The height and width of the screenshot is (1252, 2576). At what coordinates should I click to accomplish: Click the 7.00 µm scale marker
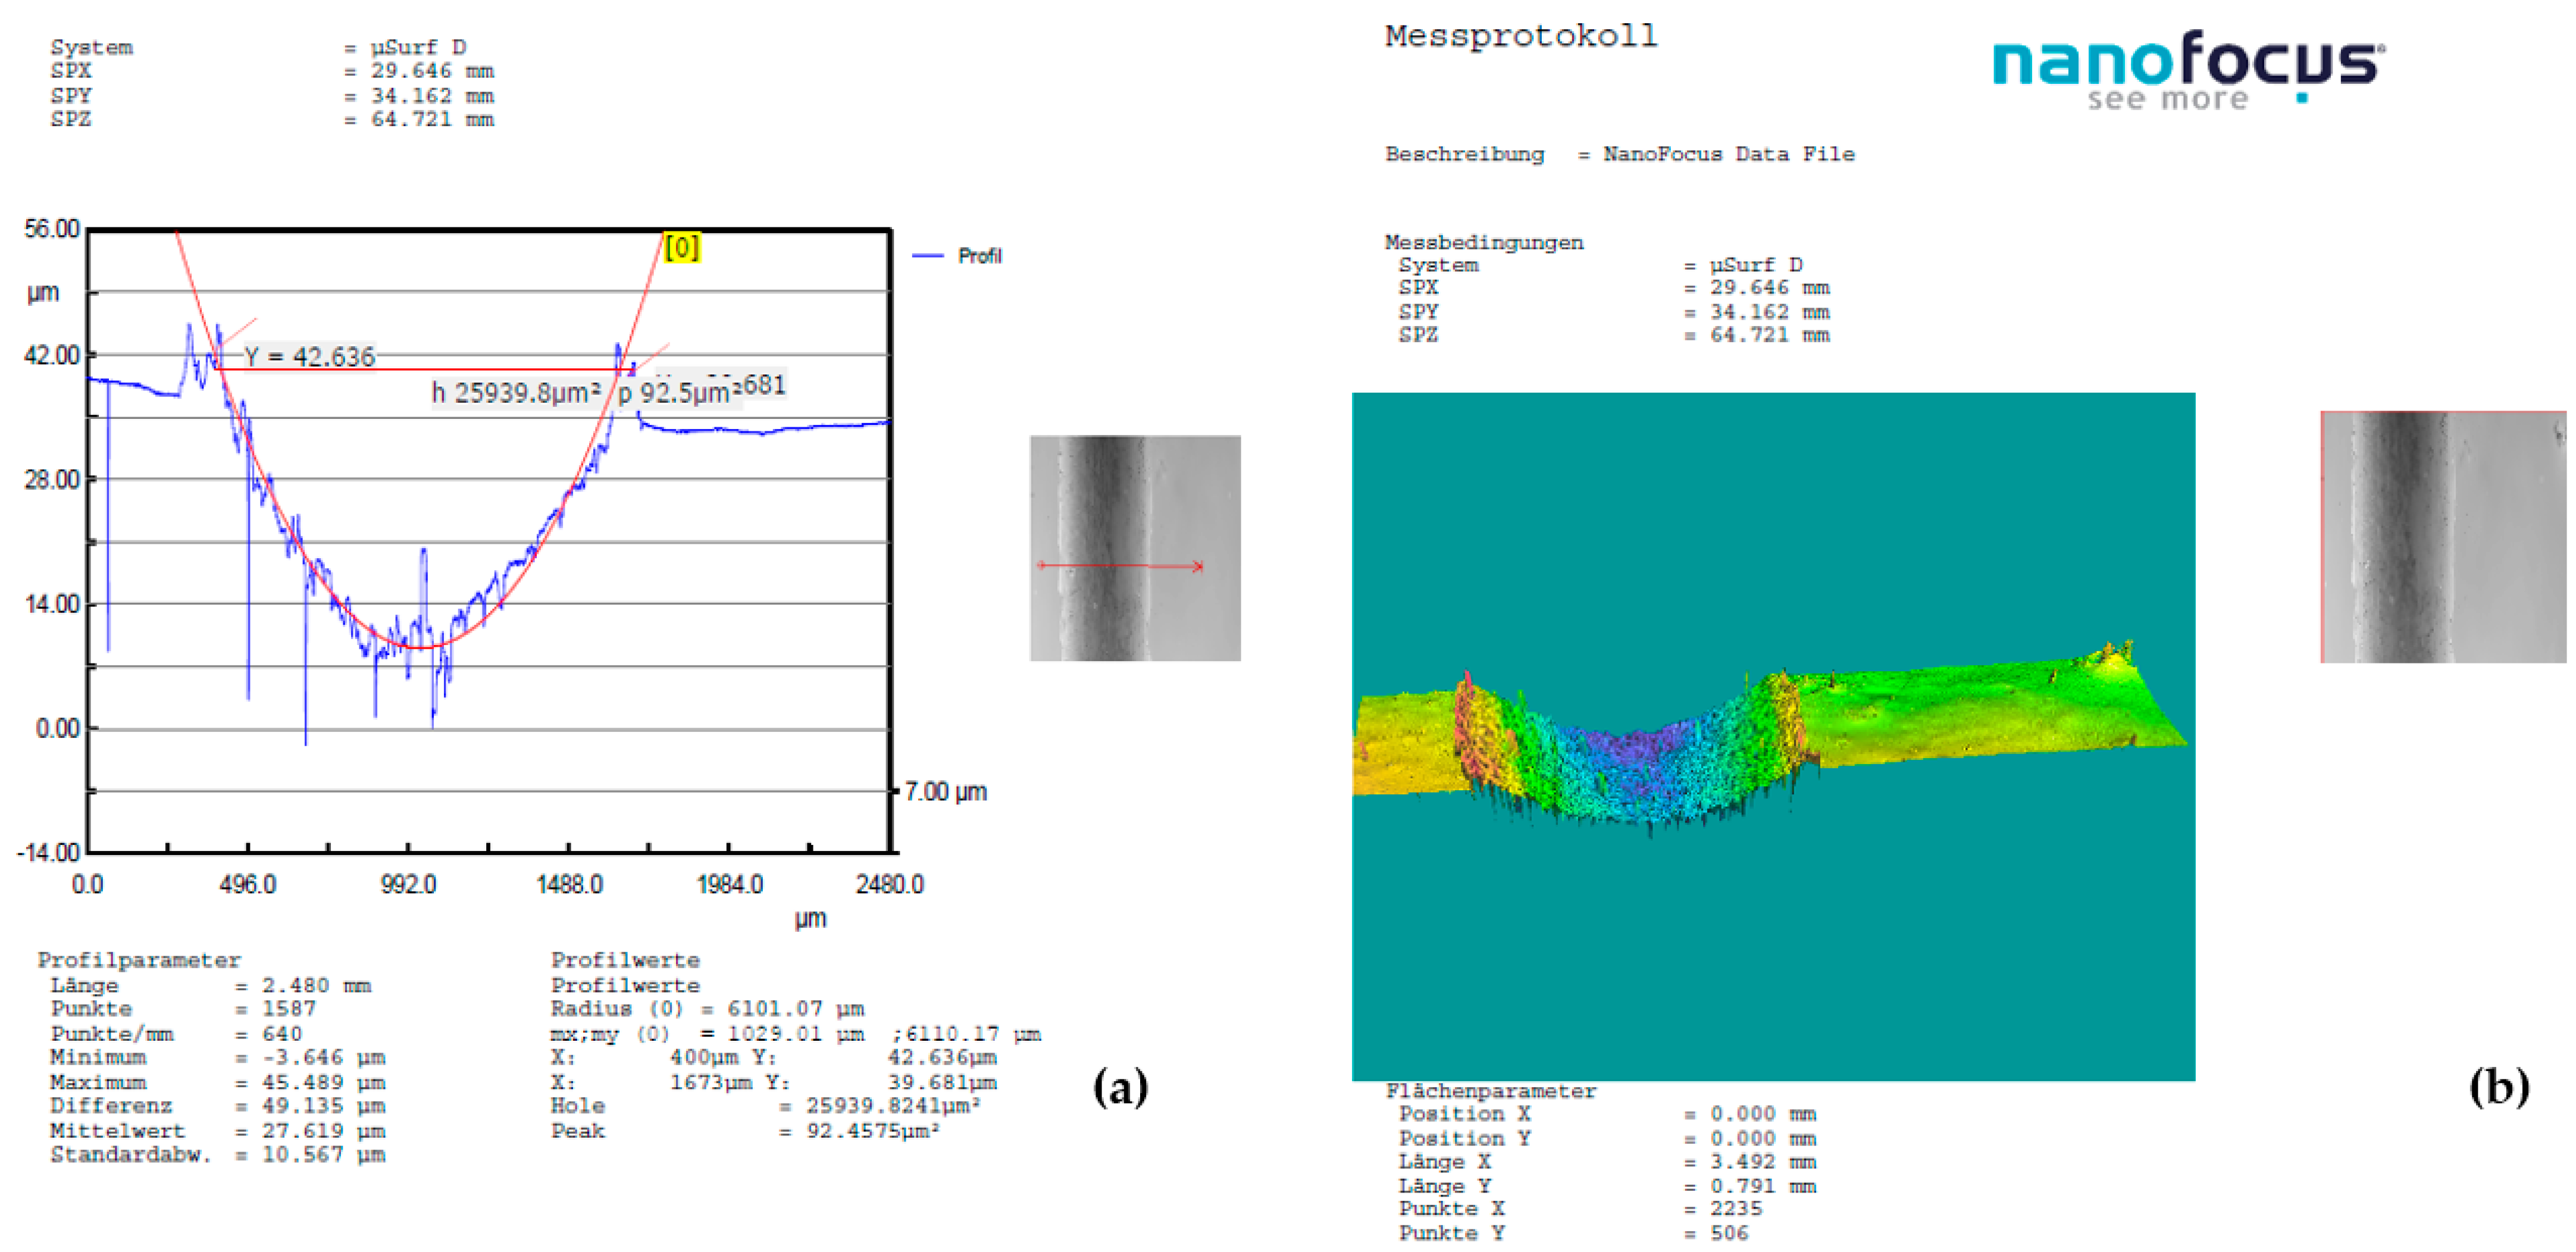(945, 792)
